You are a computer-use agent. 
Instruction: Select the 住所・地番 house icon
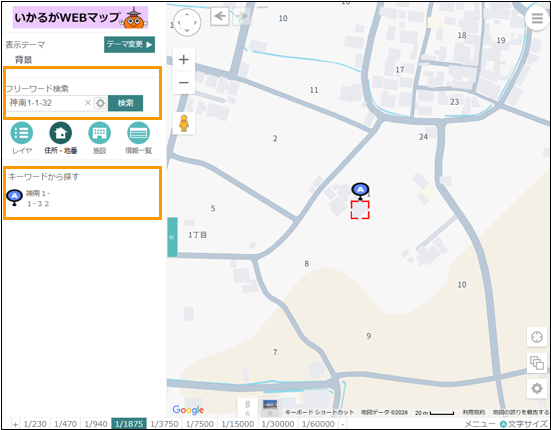click(61, 133)
